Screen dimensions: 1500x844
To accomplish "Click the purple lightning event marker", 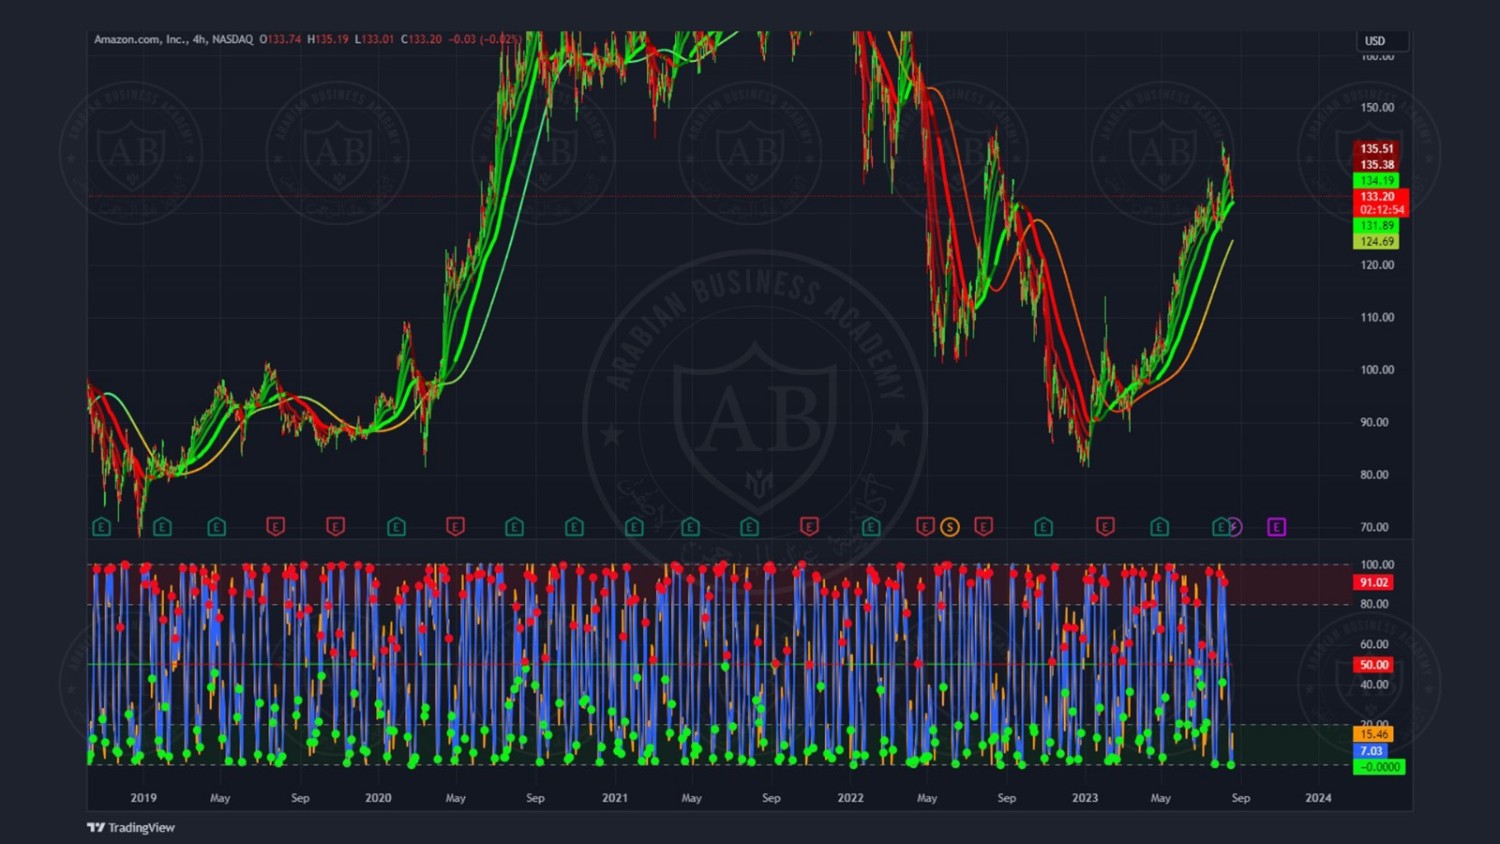I will [x=1235, y=527].
